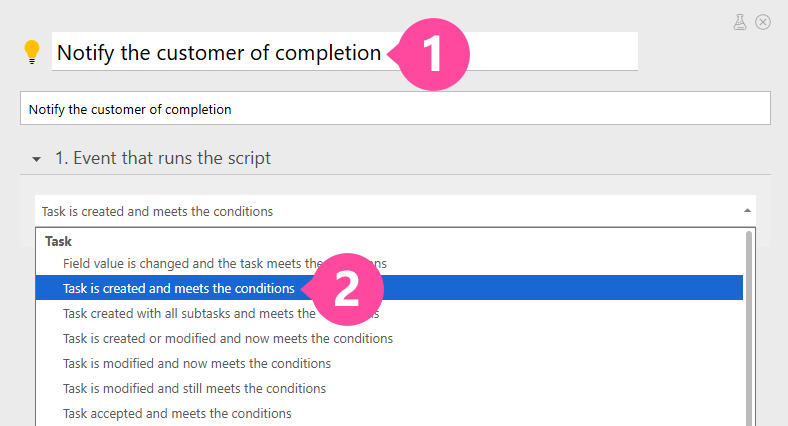Screen dimensions: 788x426
Task: Click the pink number 1 callout badge
Action: [434, 55]
